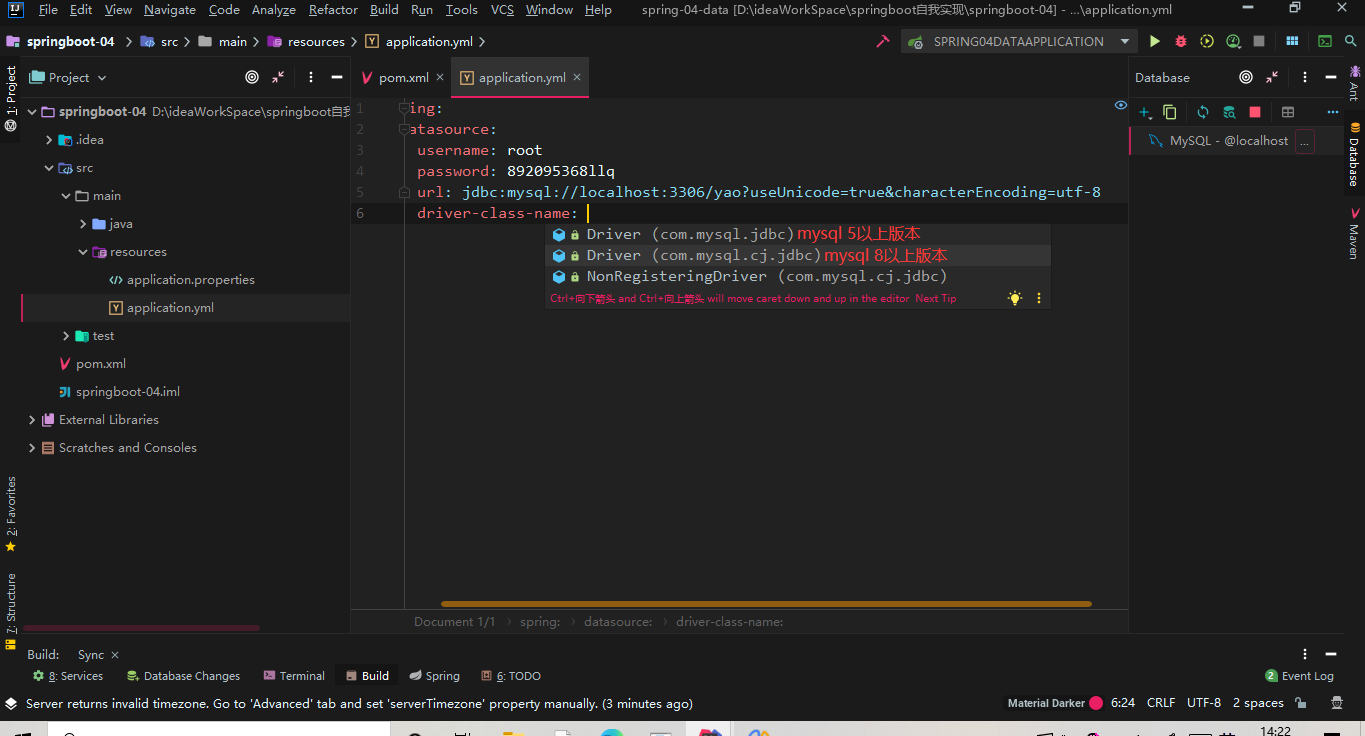Run with Coverage icon in toolbar
1365x736 pixels.
click(1207, 41)
